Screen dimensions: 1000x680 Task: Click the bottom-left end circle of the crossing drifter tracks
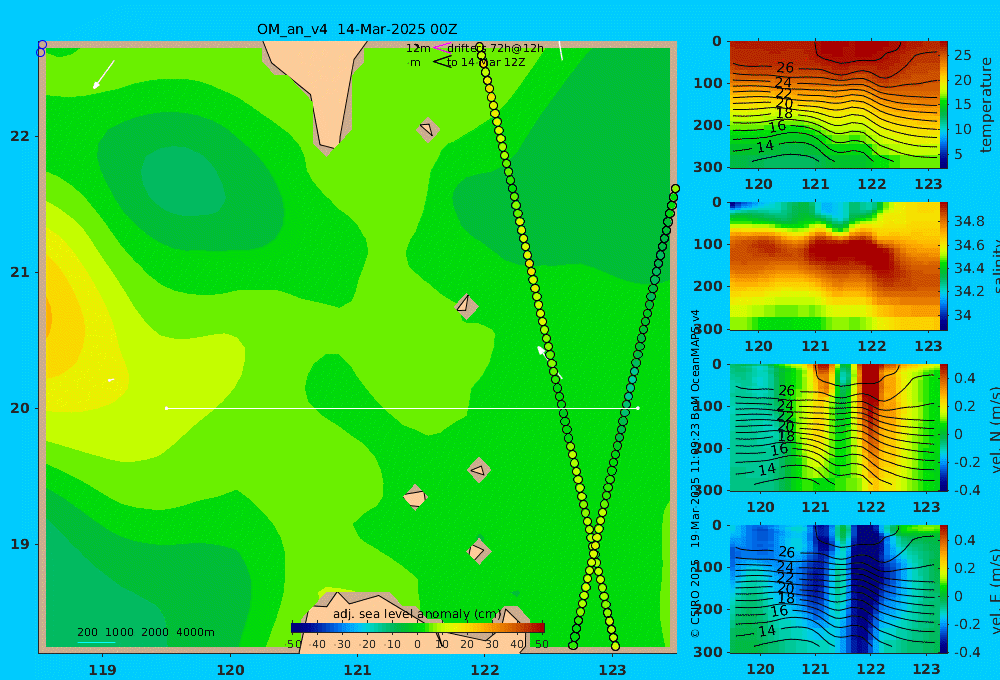[x=573, y=646]
